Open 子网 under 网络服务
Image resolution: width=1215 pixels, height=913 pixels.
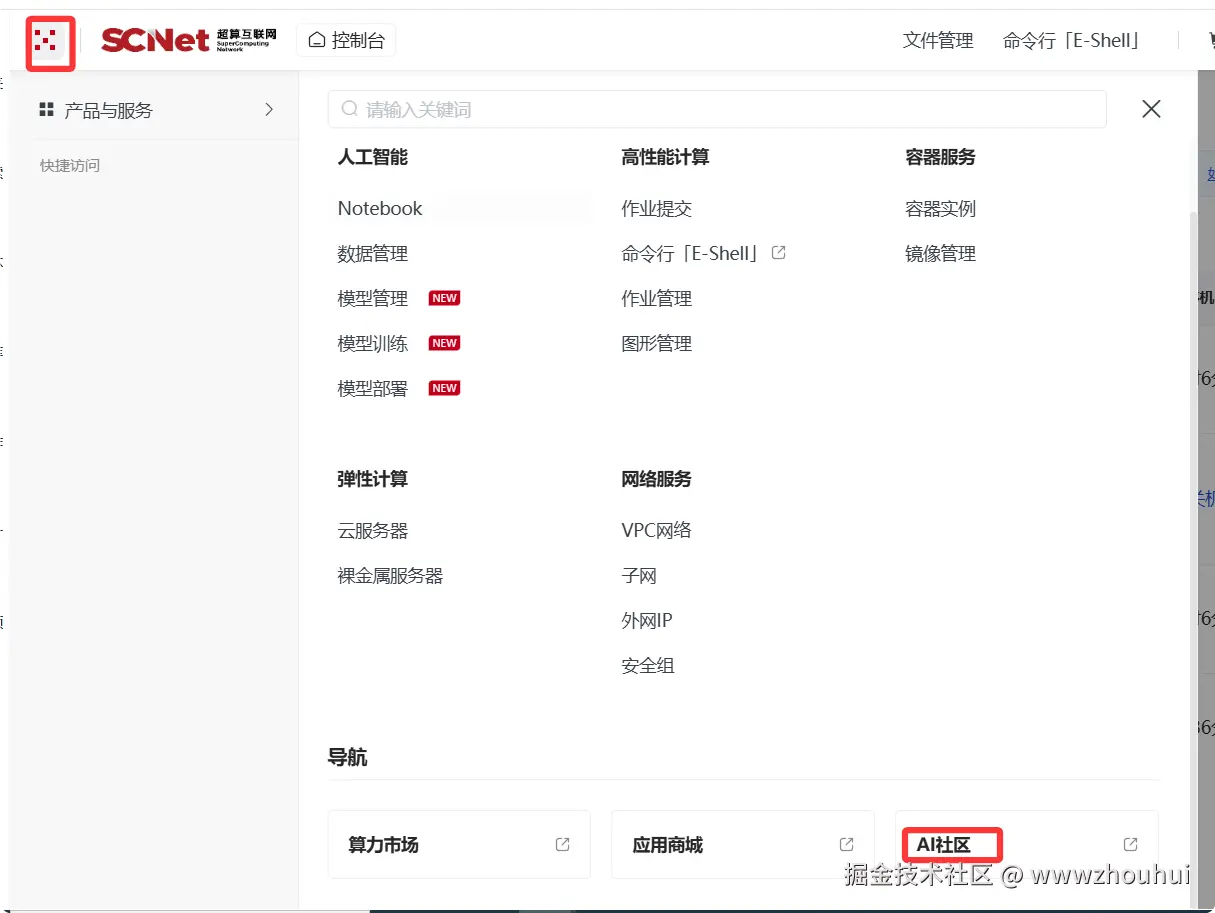(639, 575)
